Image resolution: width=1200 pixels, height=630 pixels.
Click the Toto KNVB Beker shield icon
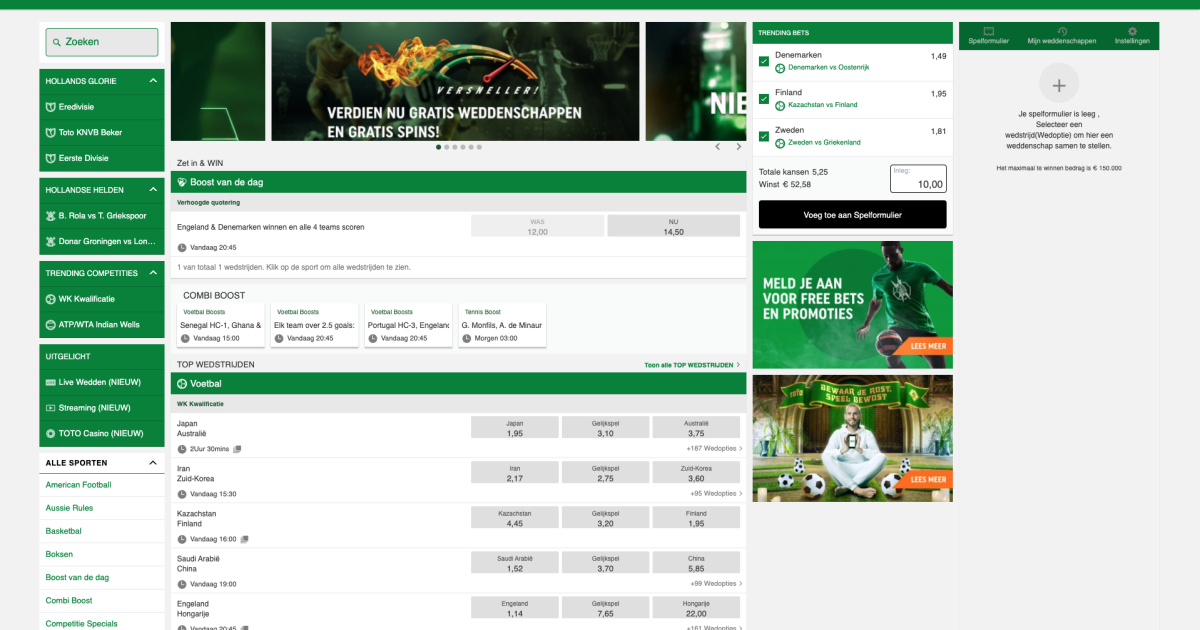coord(51,132)
